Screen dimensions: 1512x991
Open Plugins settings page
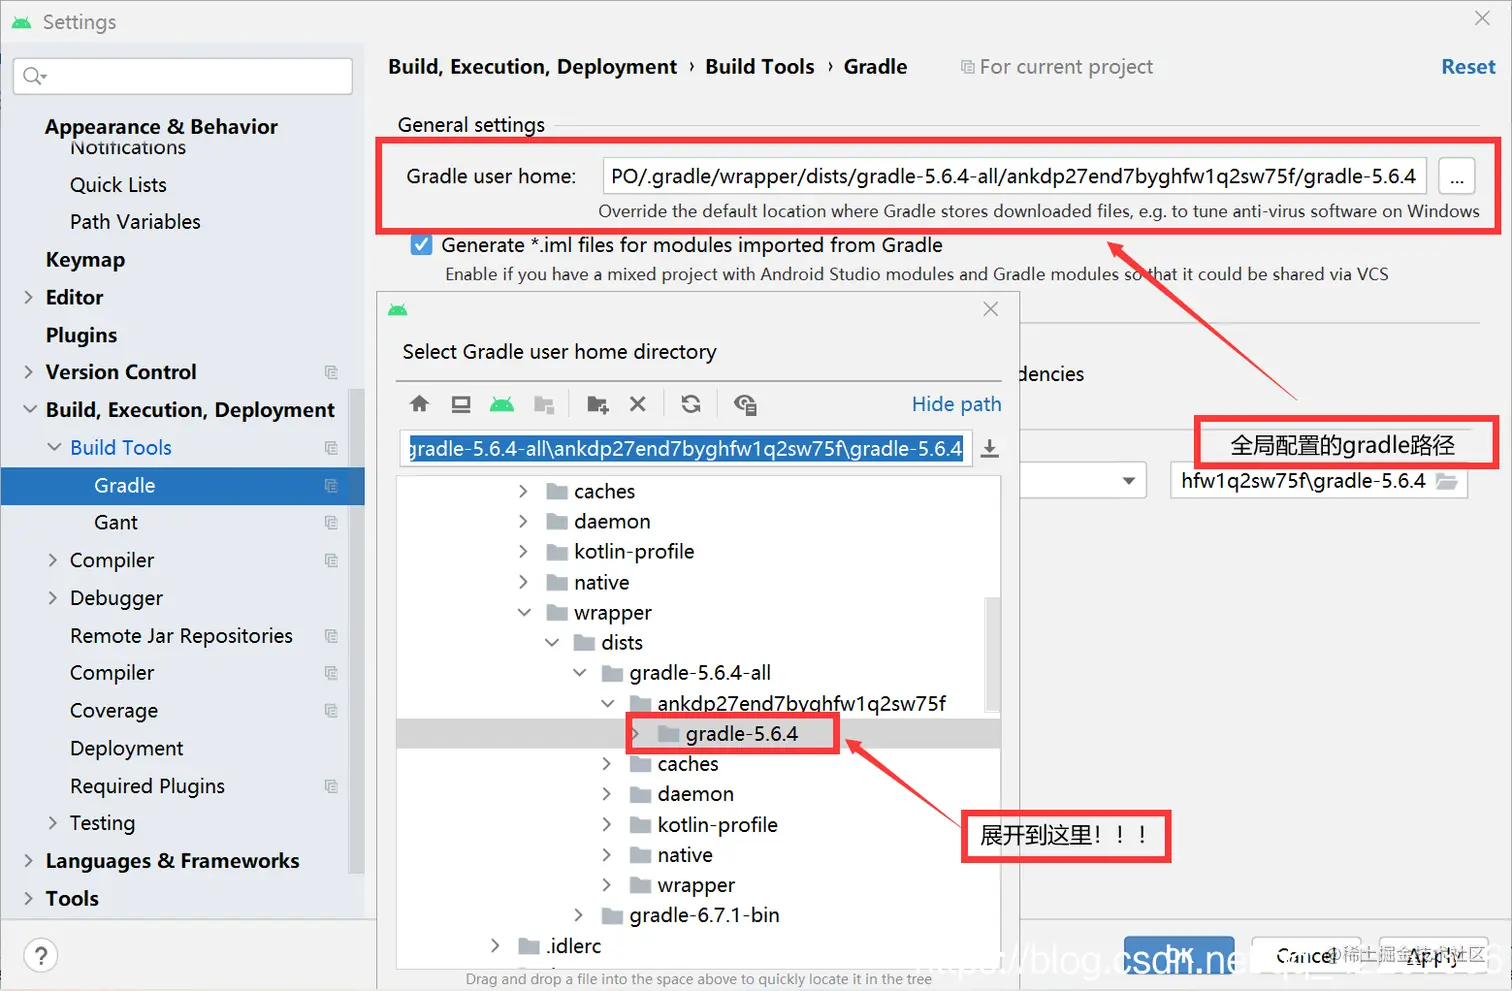click(x=81, y=335)
